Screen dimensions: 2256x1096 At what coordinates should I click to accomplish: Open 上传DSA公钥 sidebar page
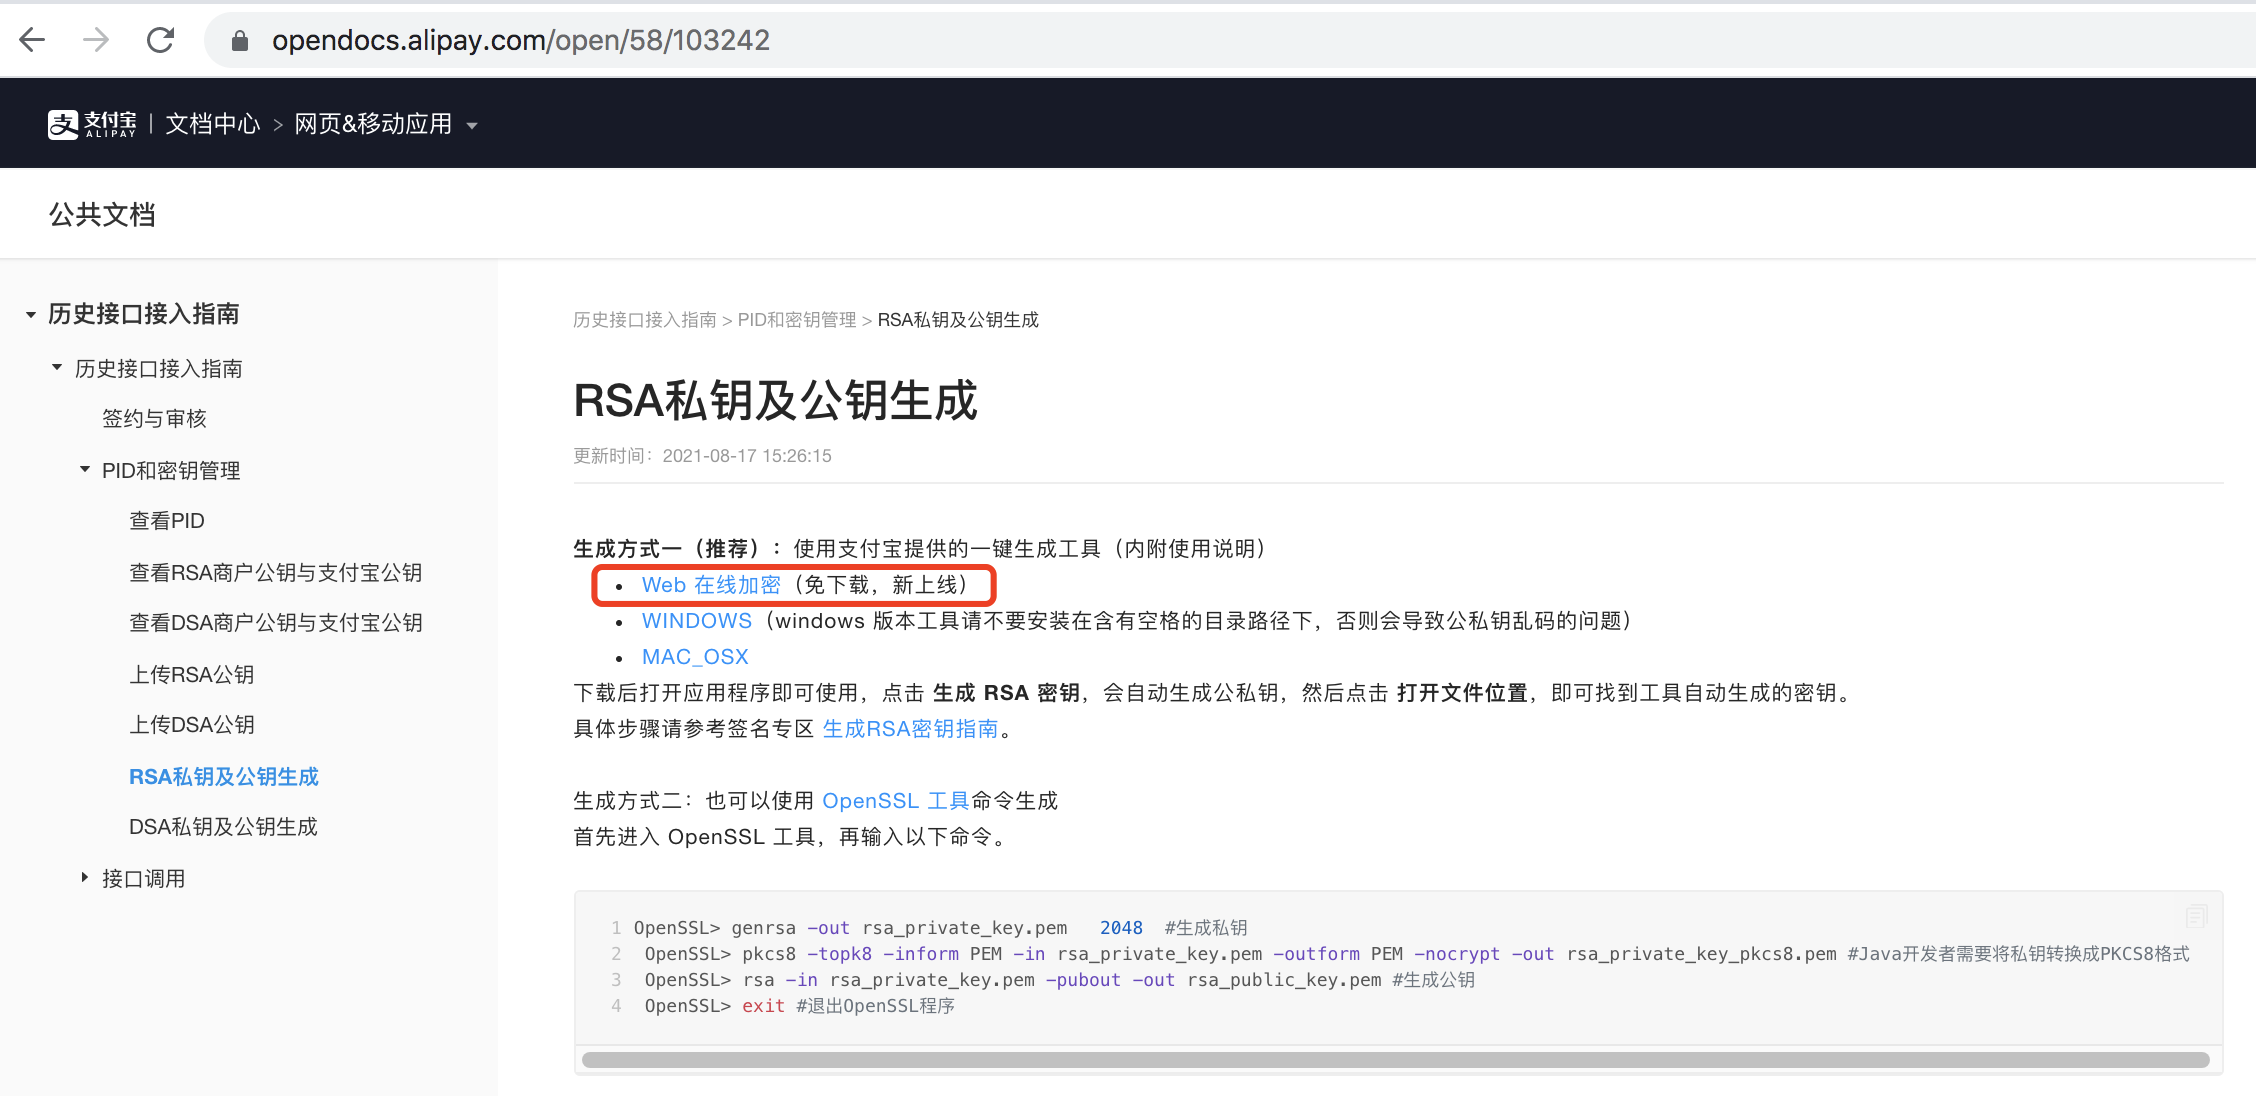coord(192,725)
